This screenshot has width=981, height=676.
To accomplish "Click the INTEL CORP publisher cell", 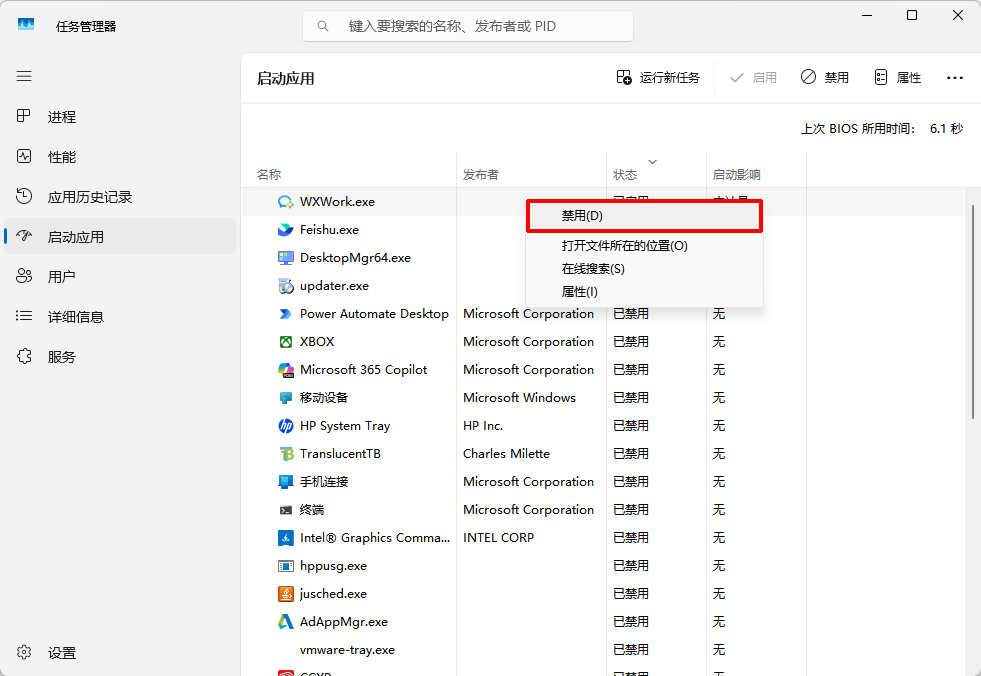I will coord(499,538).
